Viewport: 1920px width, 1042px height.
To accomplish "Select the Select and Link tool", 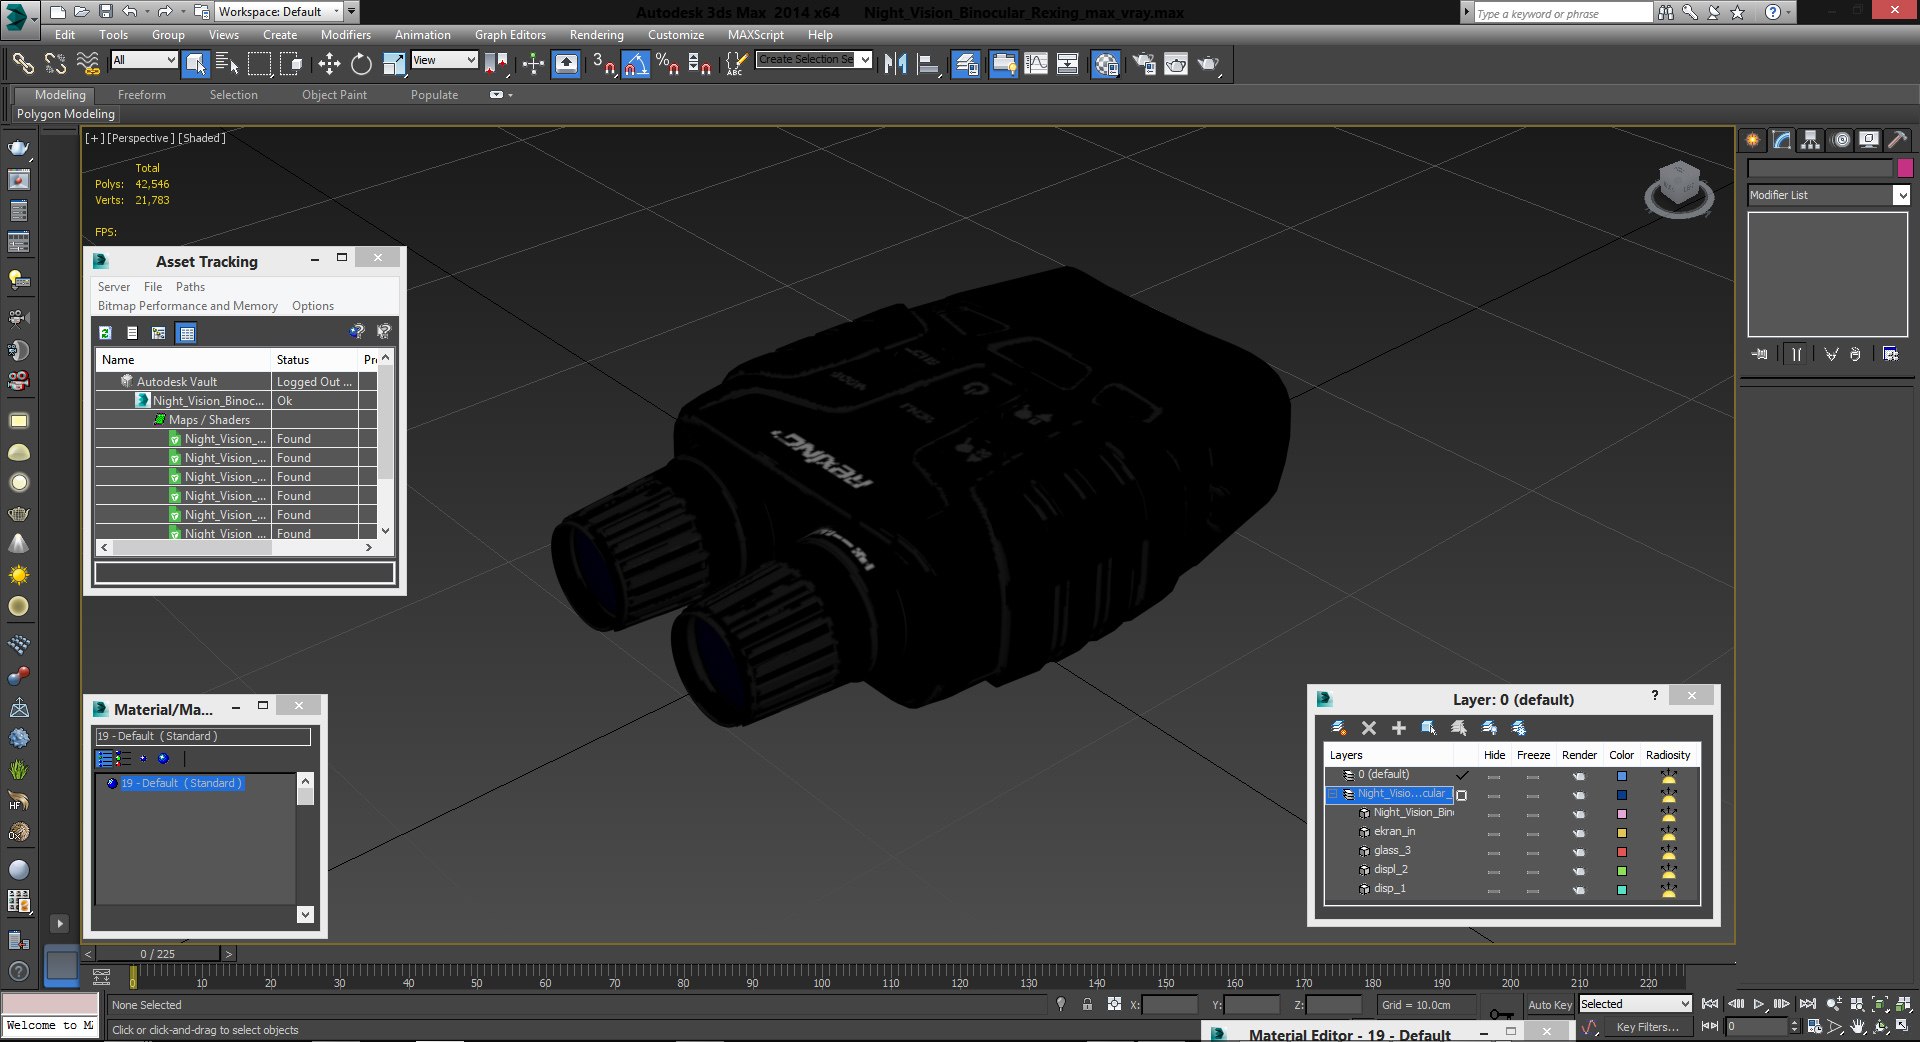I will click(23, 64).
